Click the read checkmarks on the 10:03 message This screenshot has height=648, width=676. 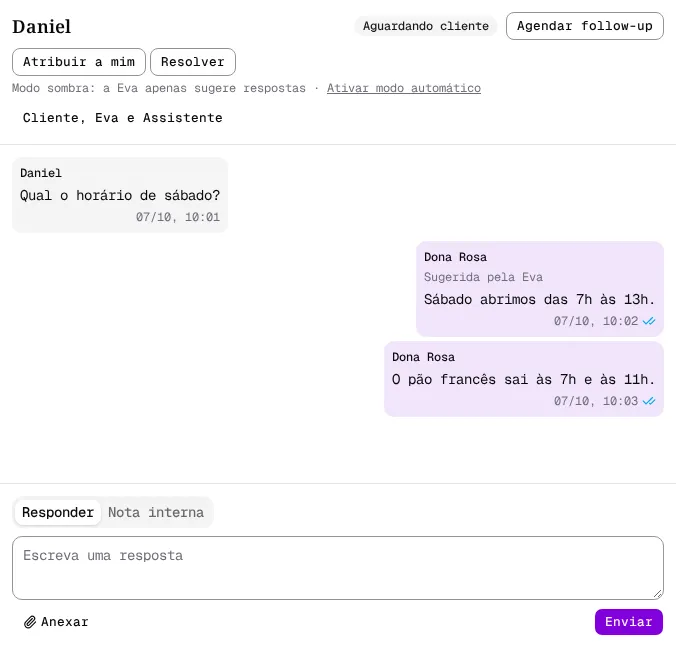coord(649,401)
